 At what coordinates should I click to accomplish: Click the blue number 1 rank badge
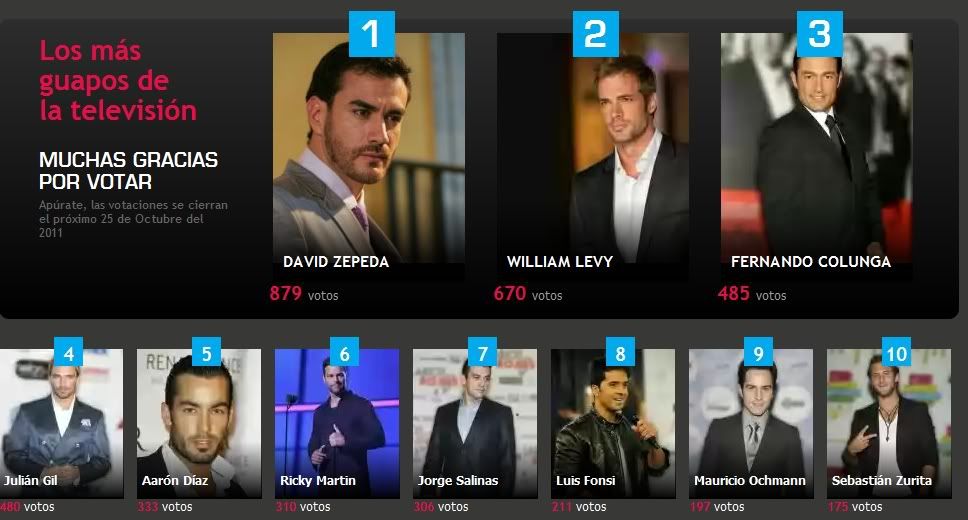(372, 34)
